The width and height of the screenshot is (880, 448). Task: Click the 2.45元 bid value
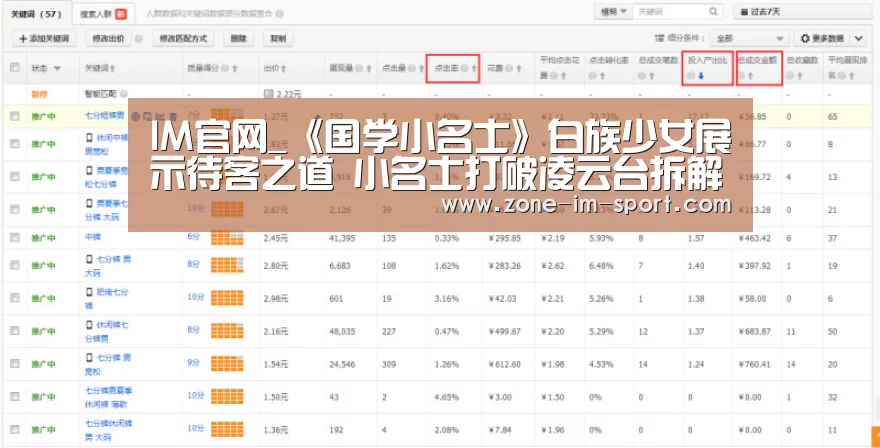276,238
